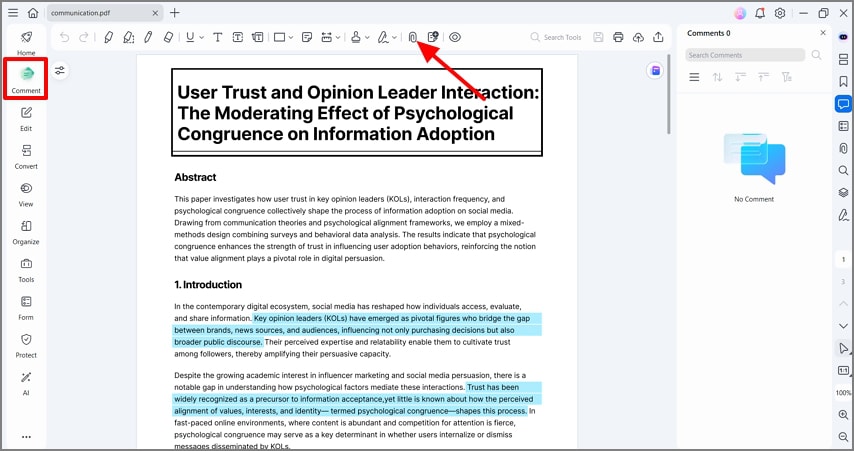Select the Rectangle shape tool
The height and width of the screenshot is (451, 854).
(279, 37)
